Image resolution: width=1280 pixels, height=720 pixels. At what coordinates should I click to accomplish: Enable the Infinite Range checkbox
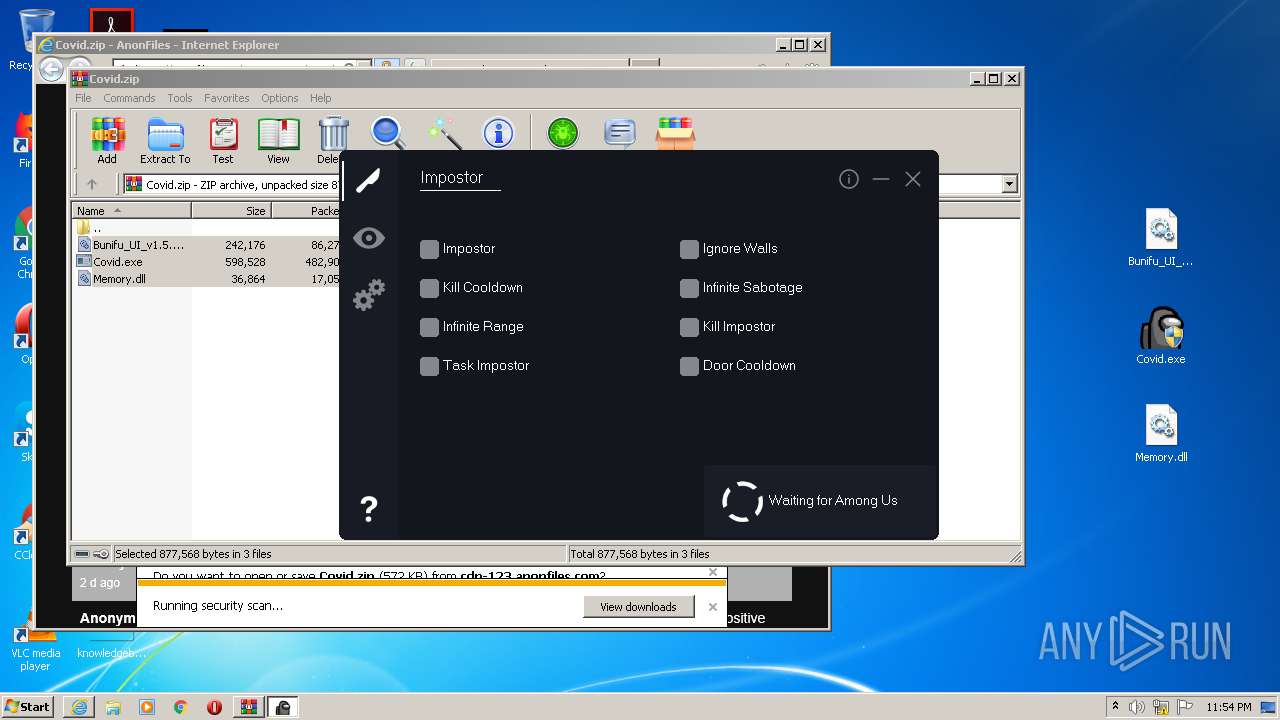pyautogui.click(x=429, y=327)
